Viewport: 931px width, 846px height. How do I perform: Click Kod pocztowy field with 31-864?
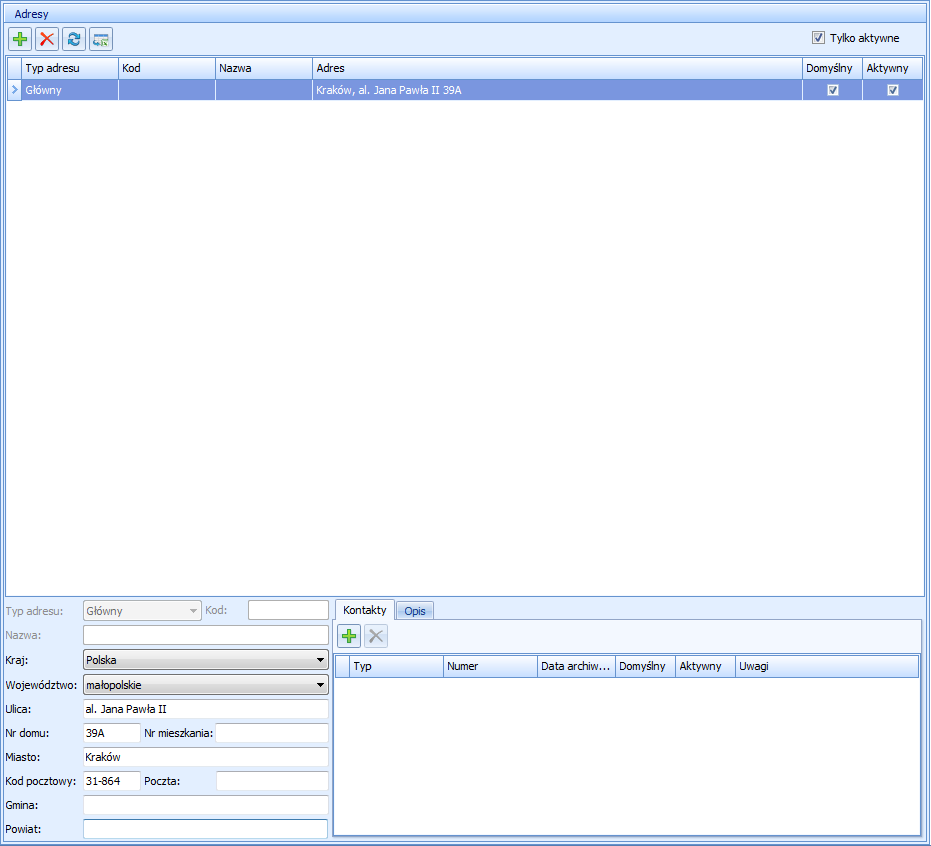coord(112,781)
